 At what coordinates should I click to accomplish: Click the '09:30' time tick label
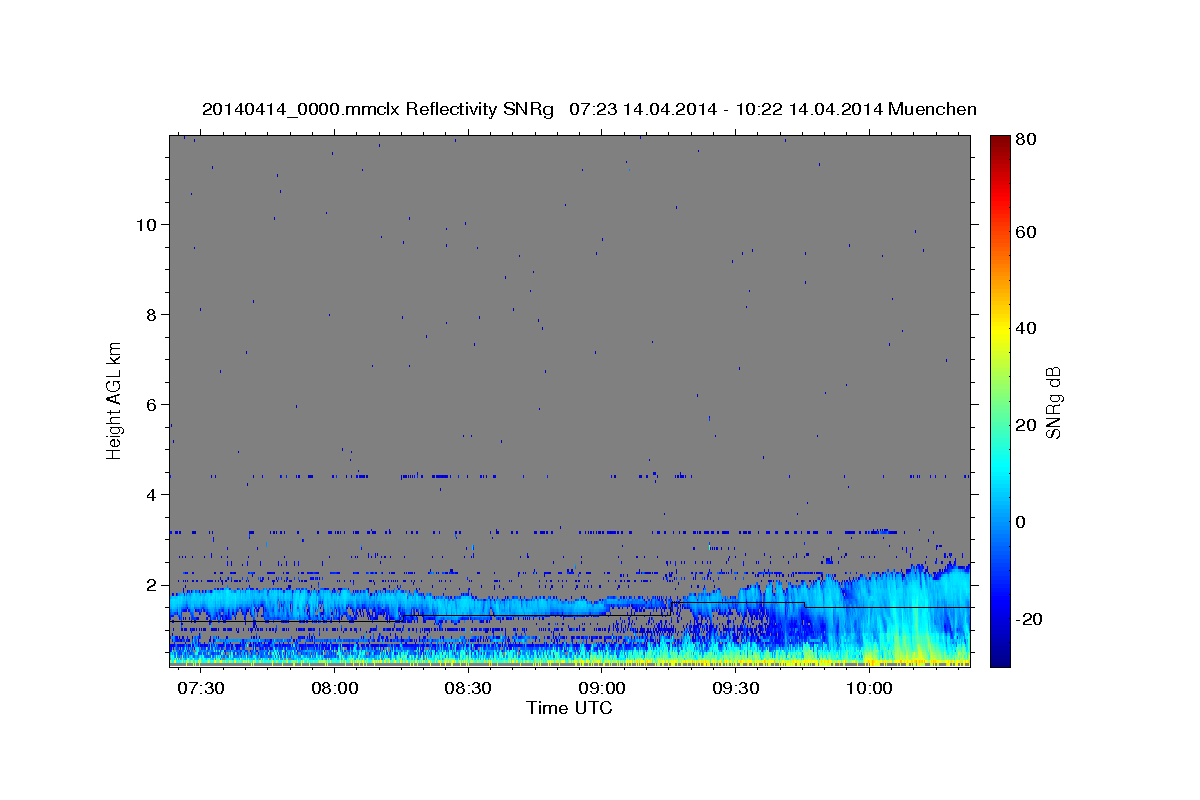click(736, 690)
